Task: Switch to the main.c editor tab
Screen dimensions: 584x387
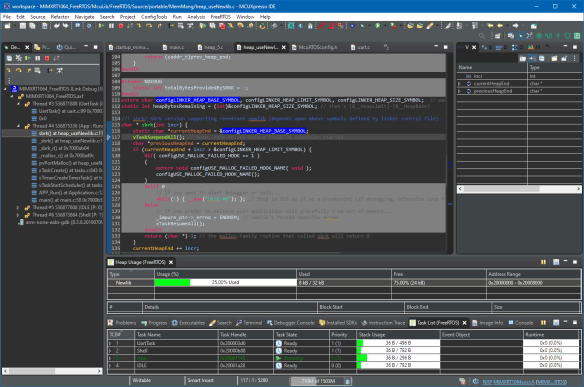Action: click(x=173, y=47)
